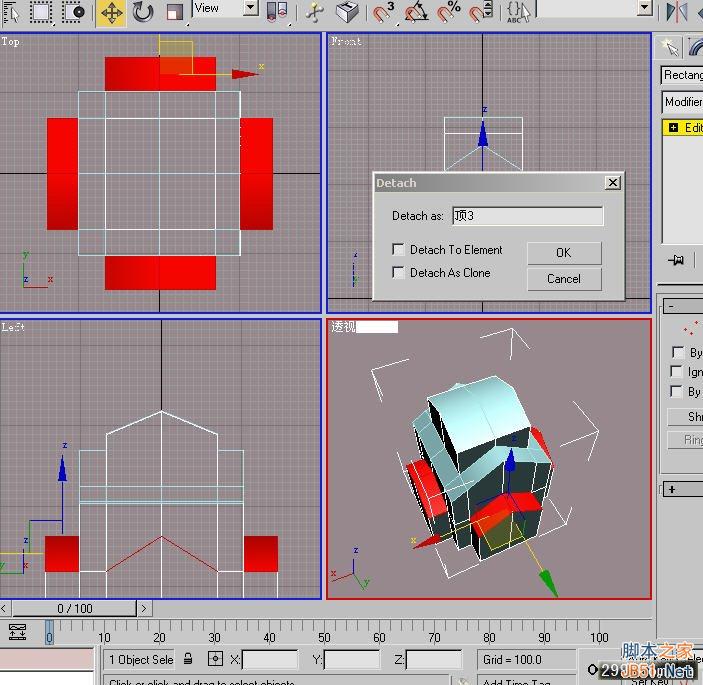Image resolution: width=703 pixels, height=685 pixels.
Task: Click the Front viewport label
Action: [x=346, y=42]
